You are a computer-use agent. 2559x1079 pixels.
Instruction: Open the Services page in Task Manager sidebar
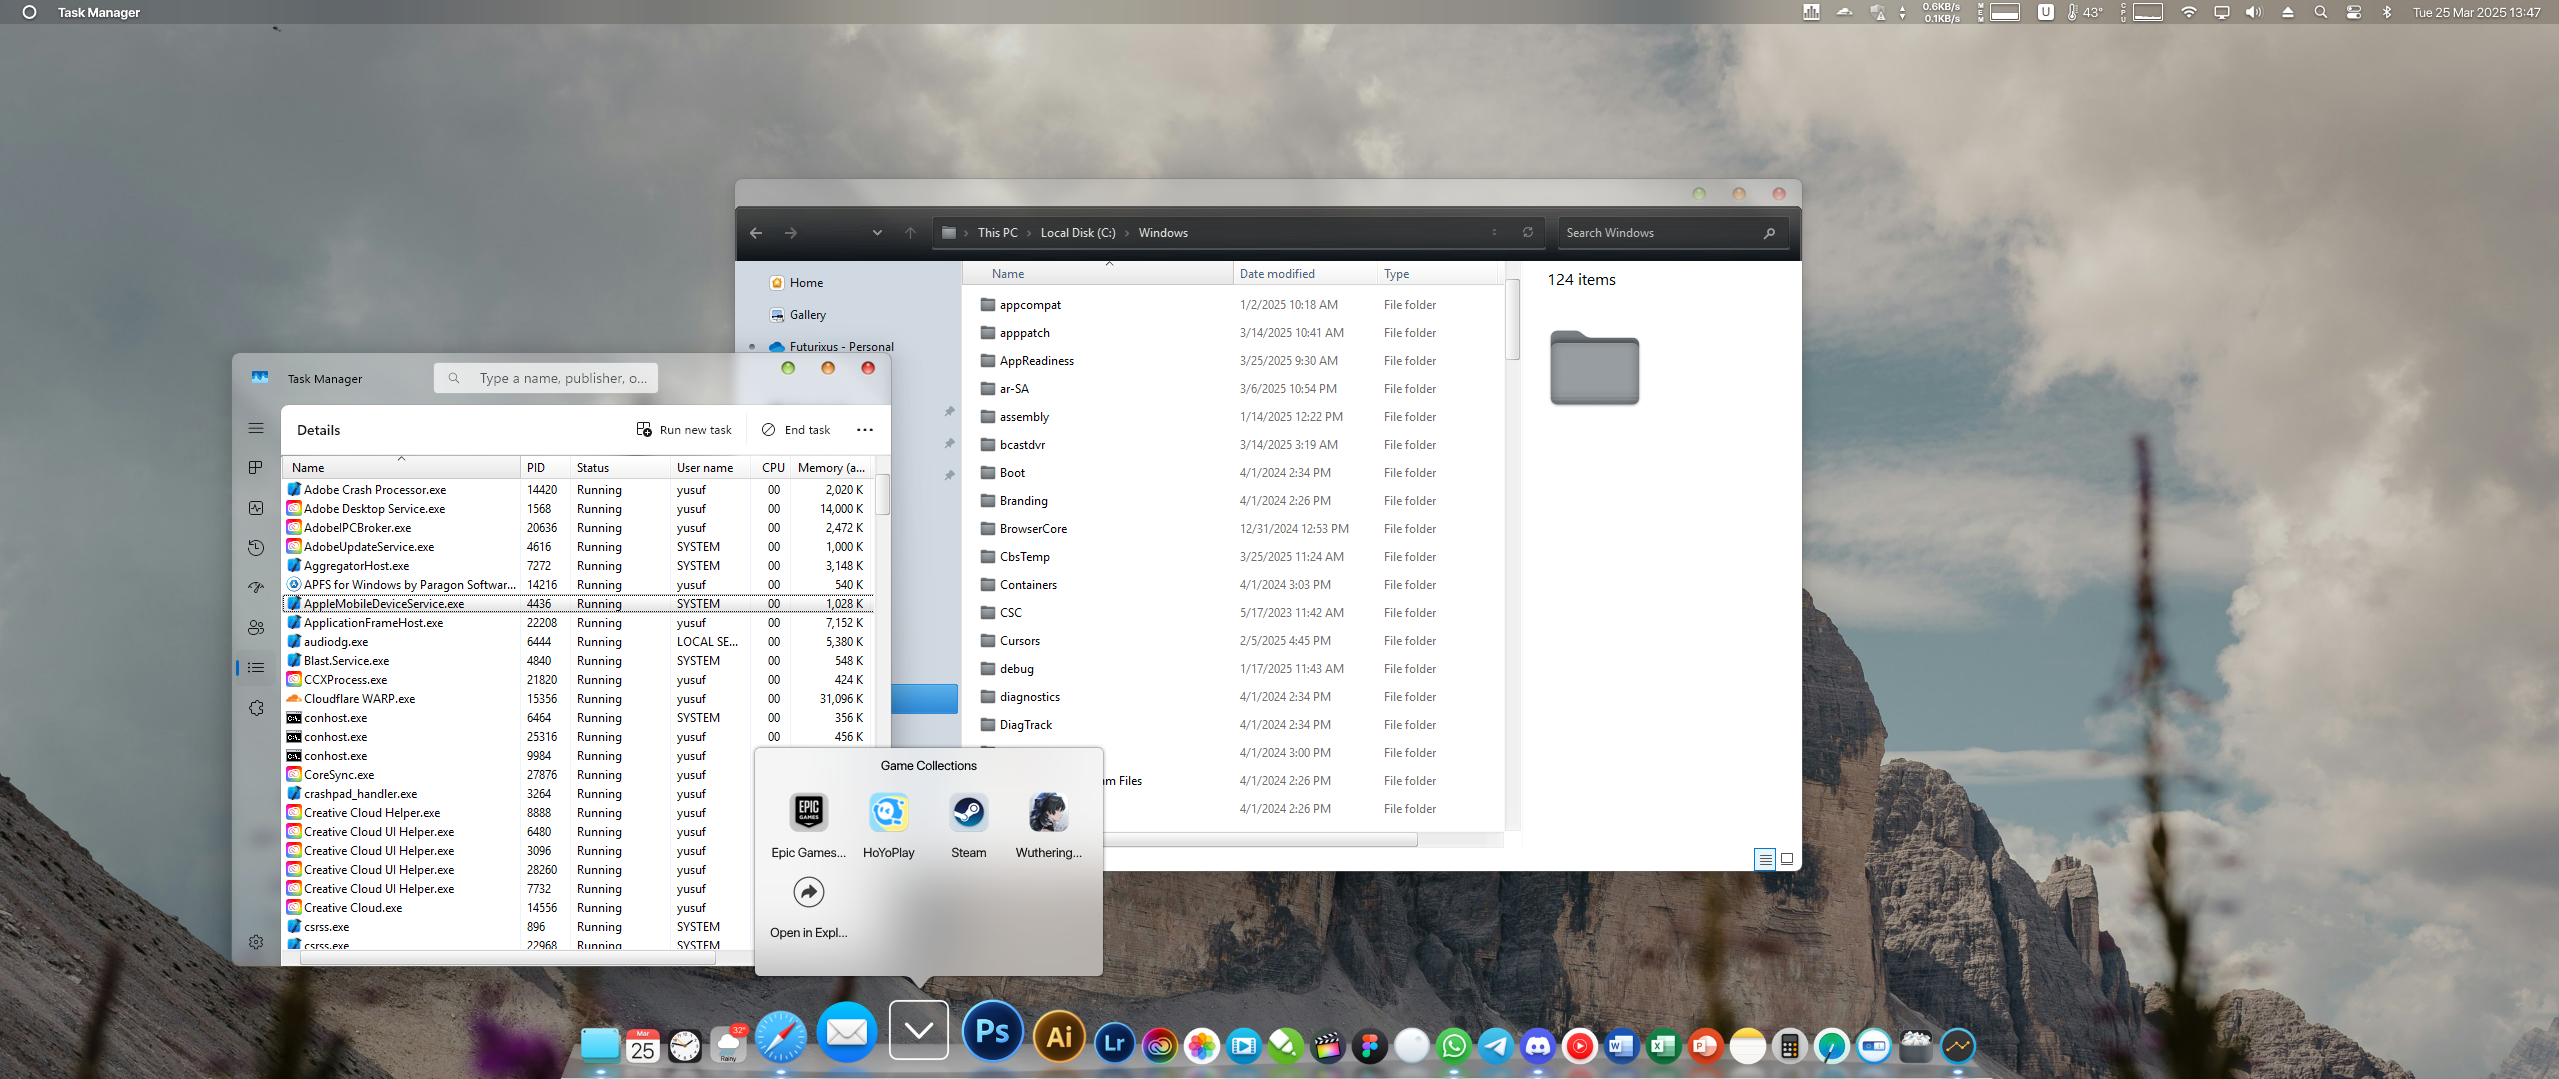[x=256, y=708]
